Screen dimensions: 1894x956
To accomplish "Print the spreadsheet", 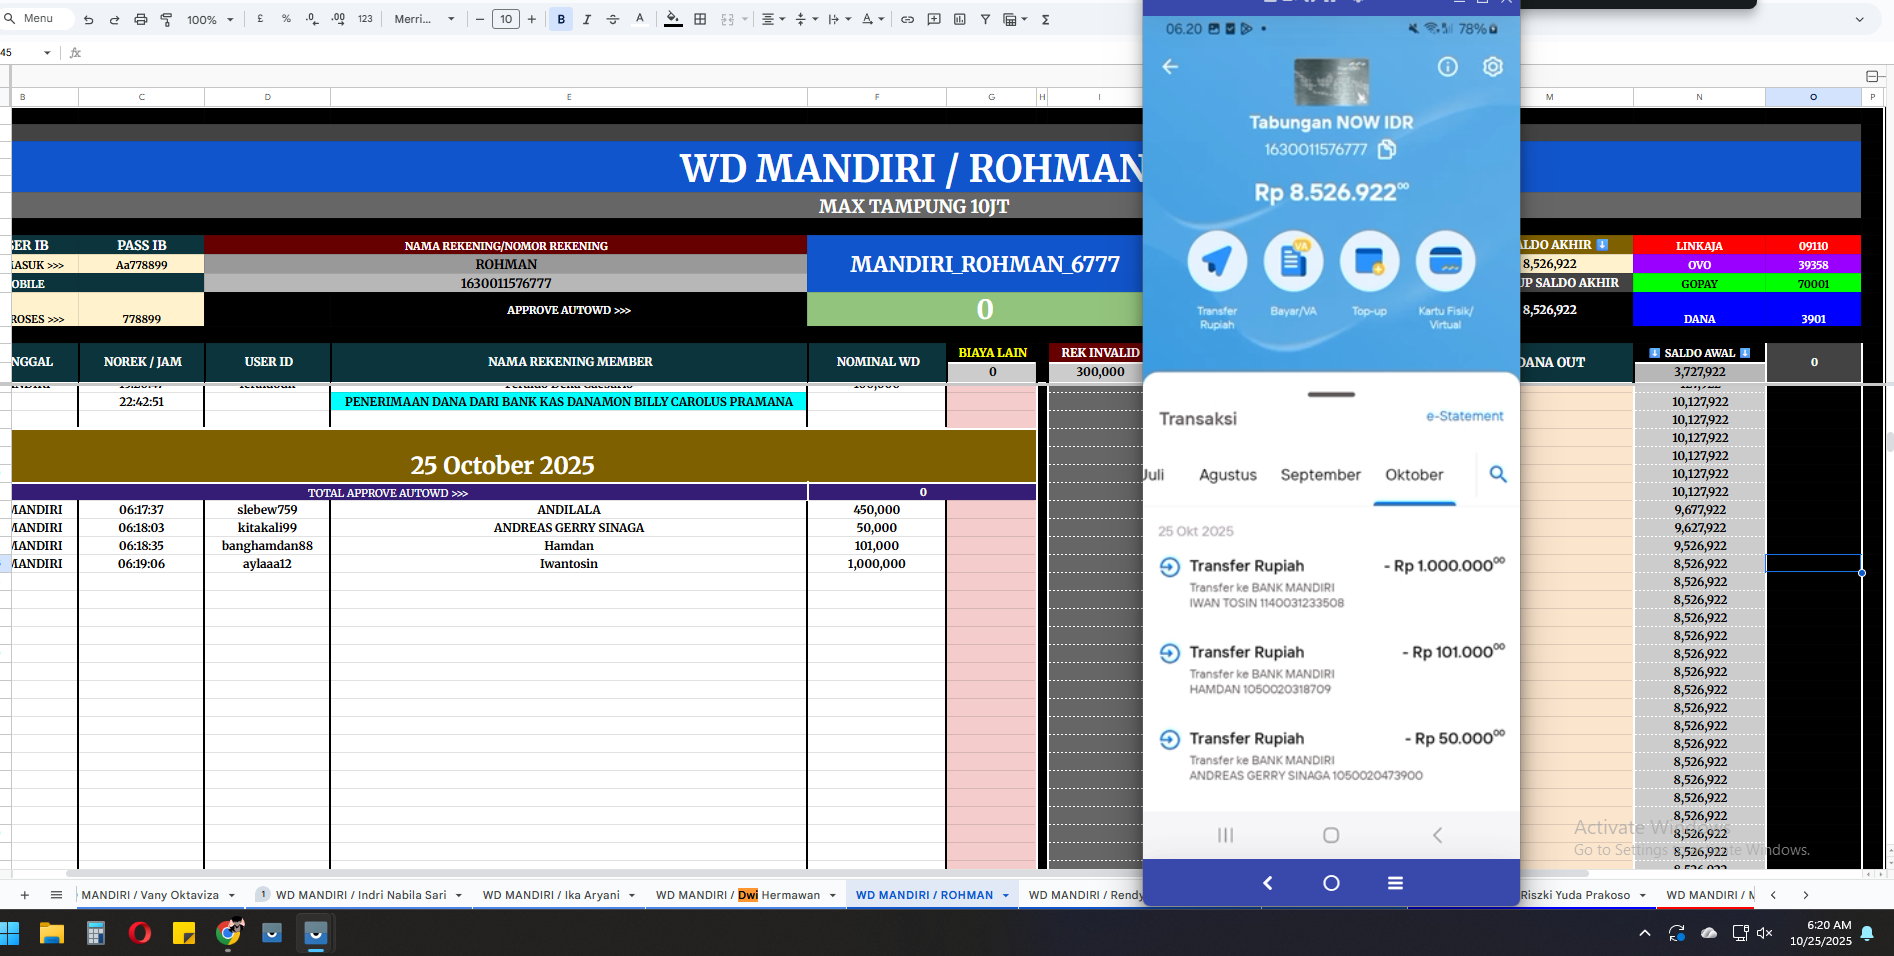I will coord(141,19).
